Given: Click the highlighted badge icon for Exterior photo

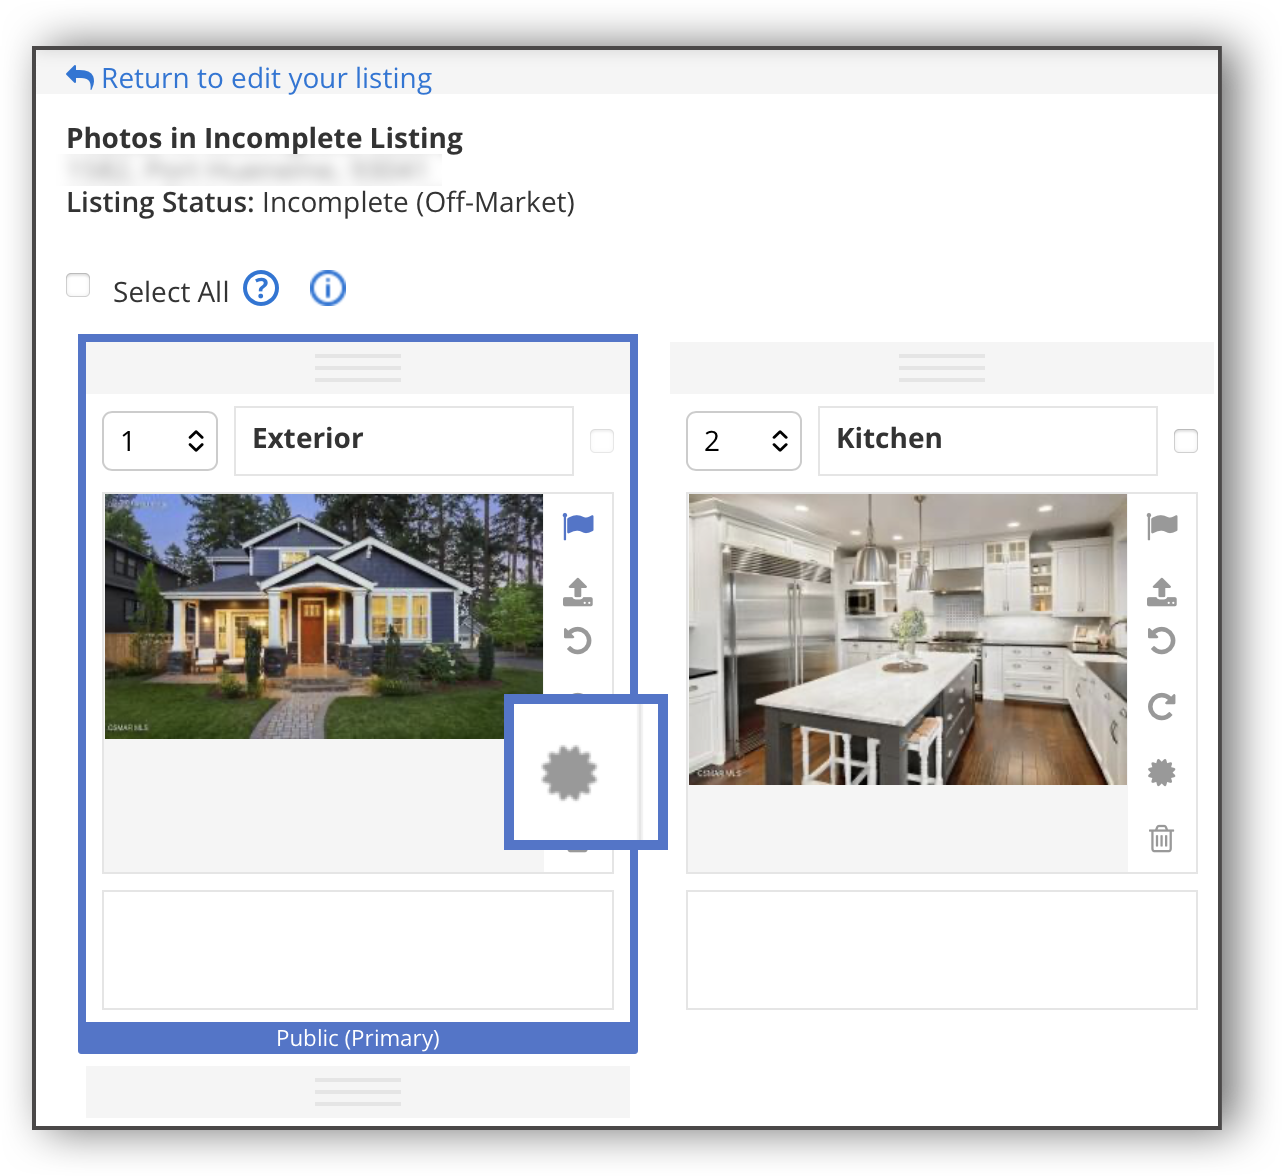Looking at the screenshot, I should [569, 773].
